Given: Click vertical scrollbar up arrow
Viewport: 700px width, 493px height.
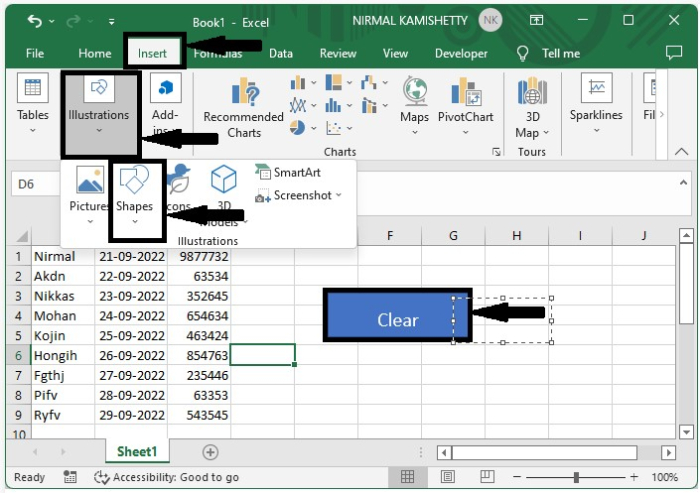Looking at the screenshot, I should [686, 236].
